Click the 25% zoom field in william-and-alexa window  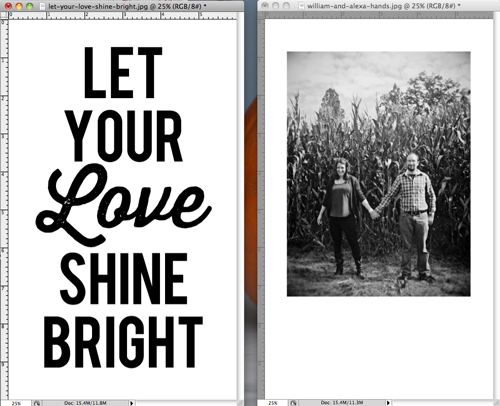tap(273, 403)
